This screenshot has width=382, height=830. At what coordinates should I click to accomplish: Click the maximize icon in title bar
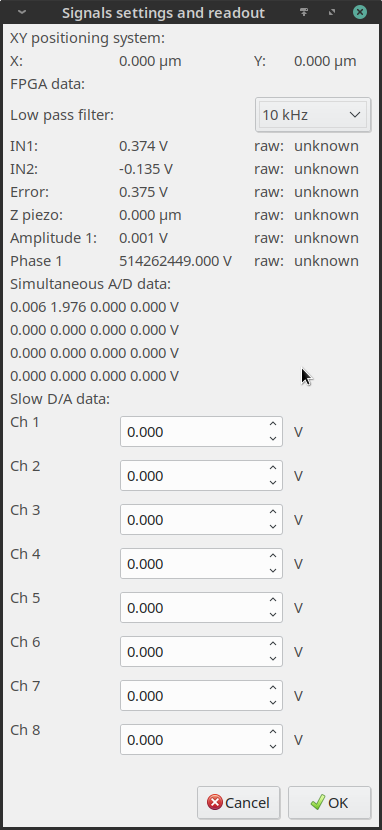pos(332,12)
